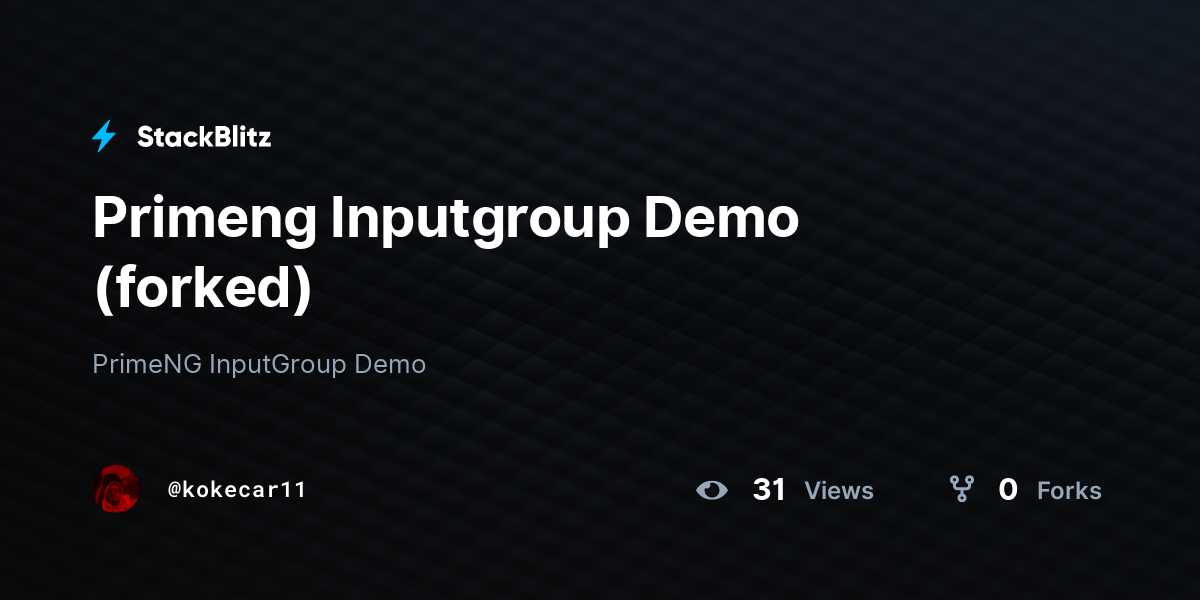Click the fork icon beside 0
Screen dimensions: 1200x600
coord(962,489)
